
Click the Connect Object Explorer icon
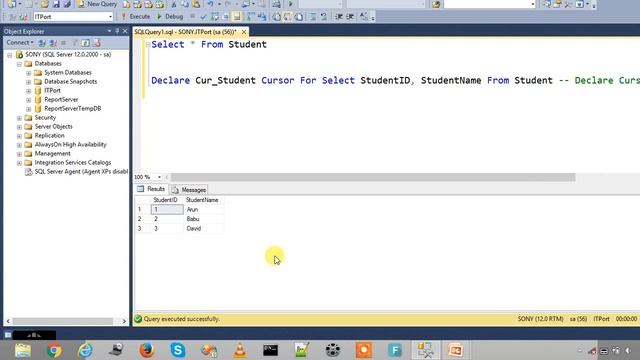(42, 42)
